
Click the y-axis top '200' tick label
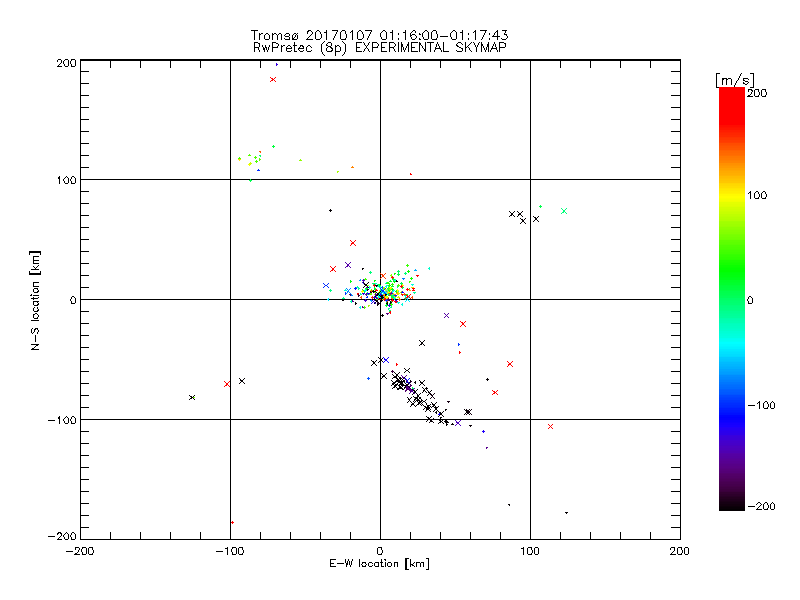pos(66,63)
